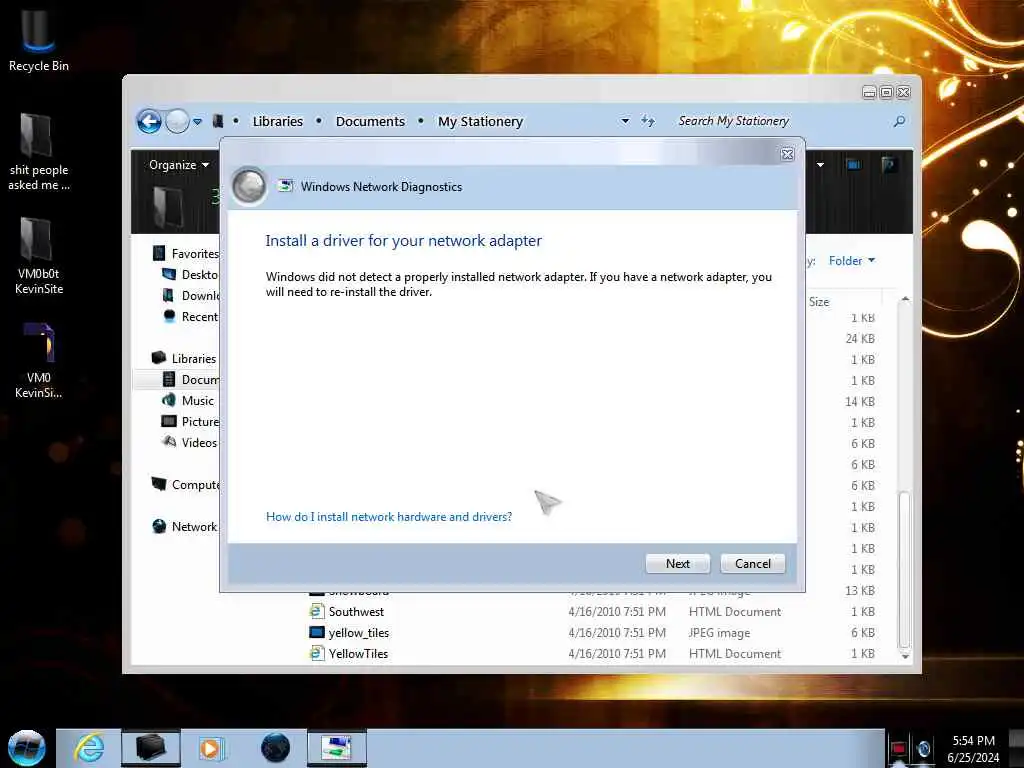Screen dimensions: 1024x768
Task: Click the Windows Network Diagnostics title icon
Action: point(285,186)
